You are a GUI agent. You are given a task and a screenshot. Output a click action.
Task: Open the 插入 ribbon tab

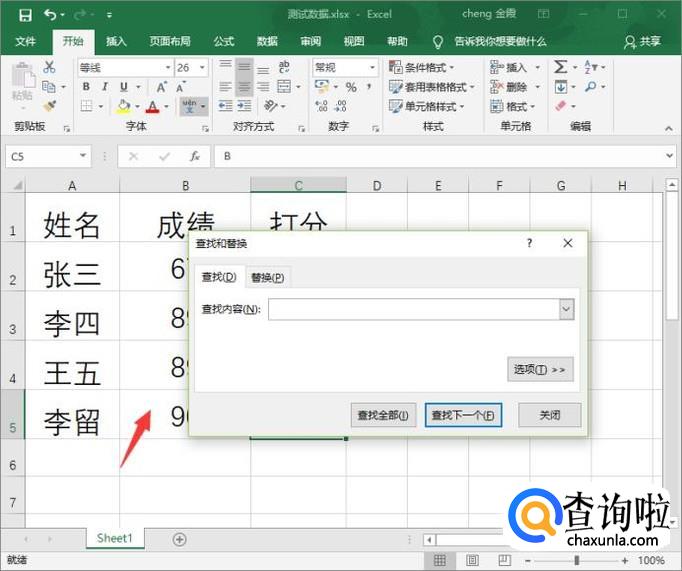[117, 41]
